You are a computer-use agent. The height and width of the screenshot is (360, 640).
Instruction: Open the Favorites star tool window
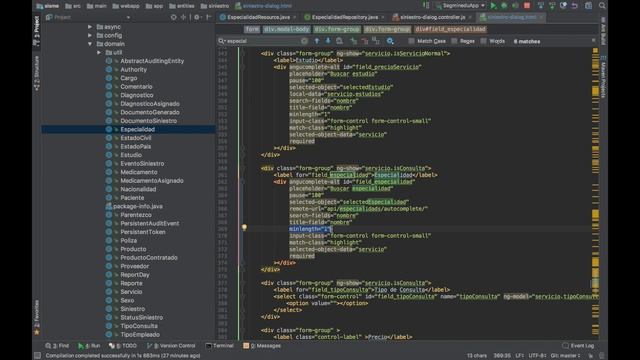[x=37, y=318]
